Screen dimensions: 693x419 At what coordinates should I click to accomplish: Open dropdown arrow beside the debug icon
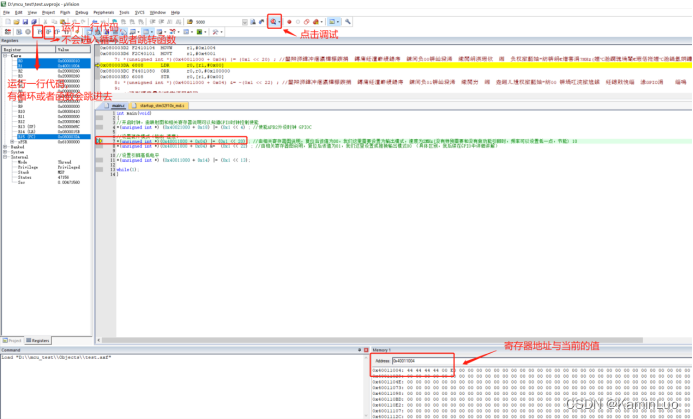(x=279, y=22)
